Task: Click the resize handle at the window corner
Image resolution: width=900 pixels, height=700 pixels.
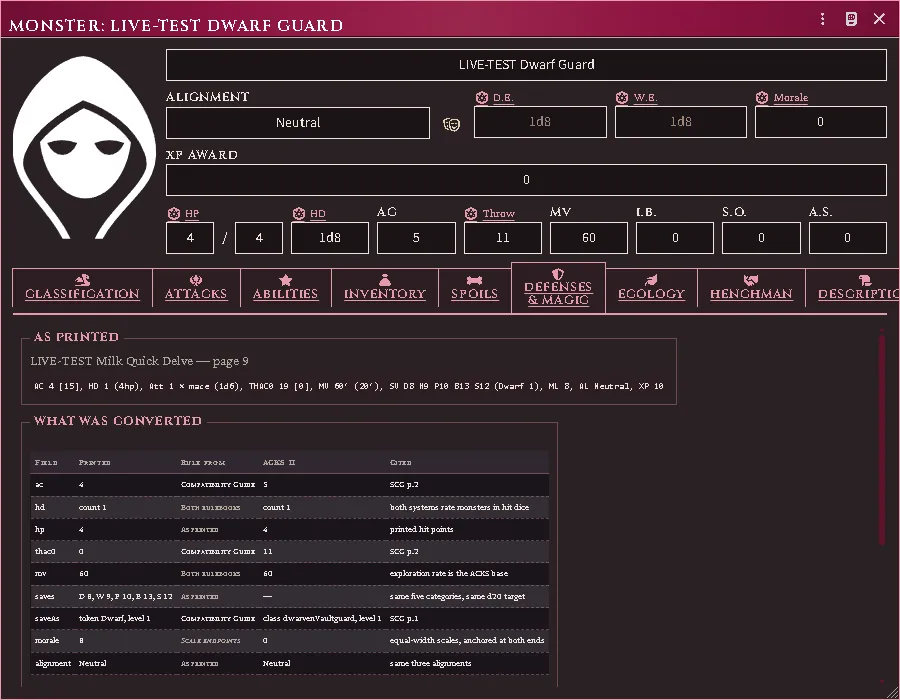Action: coord(893,693)
